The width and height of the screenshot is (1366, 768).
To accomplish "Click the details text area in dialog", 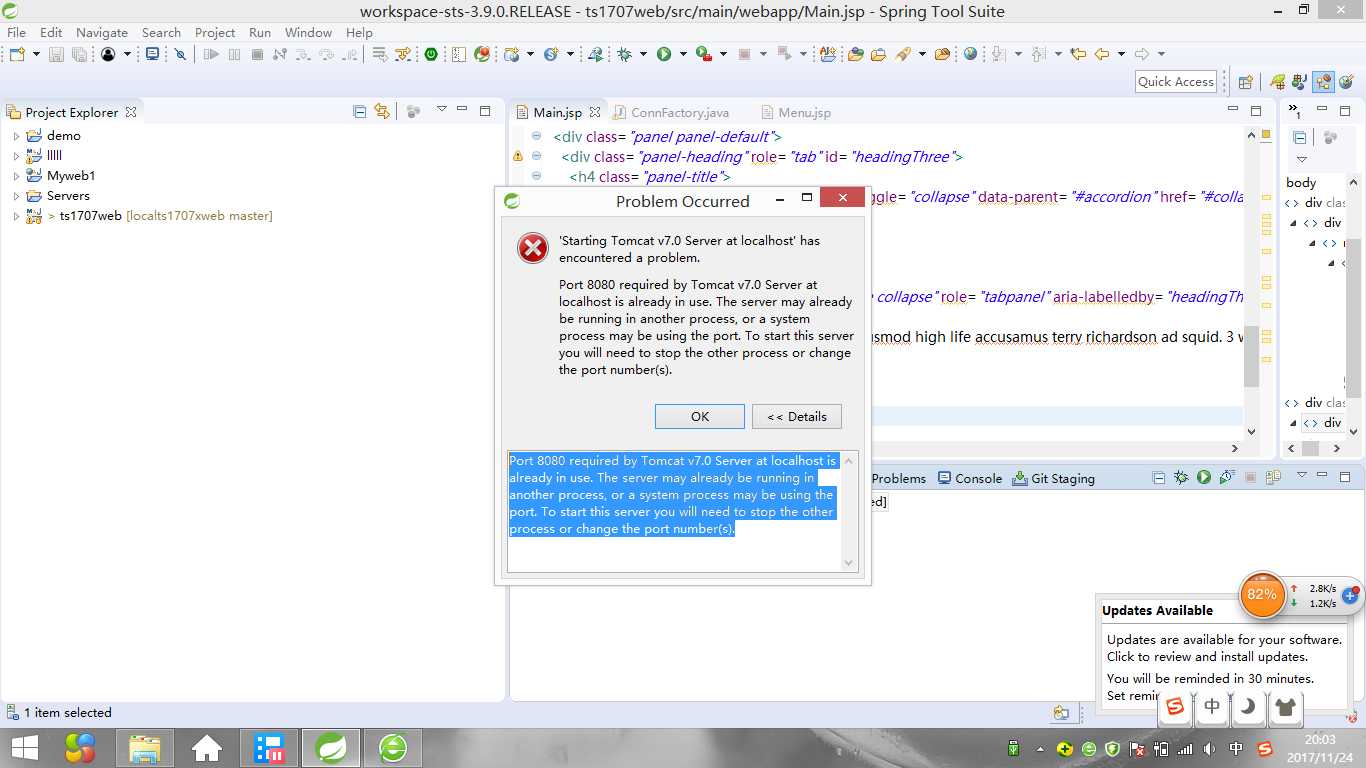I will click(675, 511).
